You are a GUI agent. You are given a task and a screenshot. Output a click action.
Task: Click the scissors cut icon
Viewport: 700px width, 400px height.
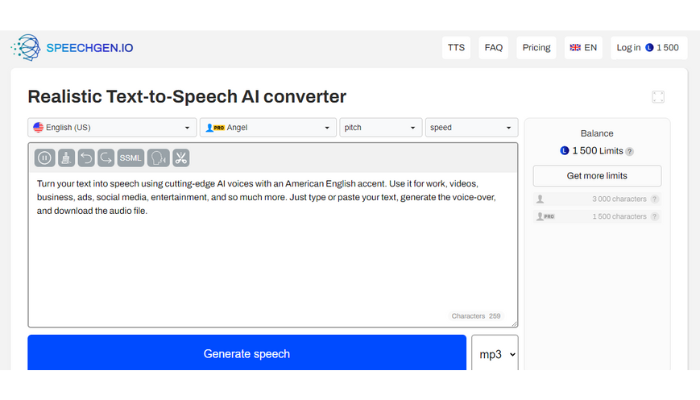click(181, 158)
